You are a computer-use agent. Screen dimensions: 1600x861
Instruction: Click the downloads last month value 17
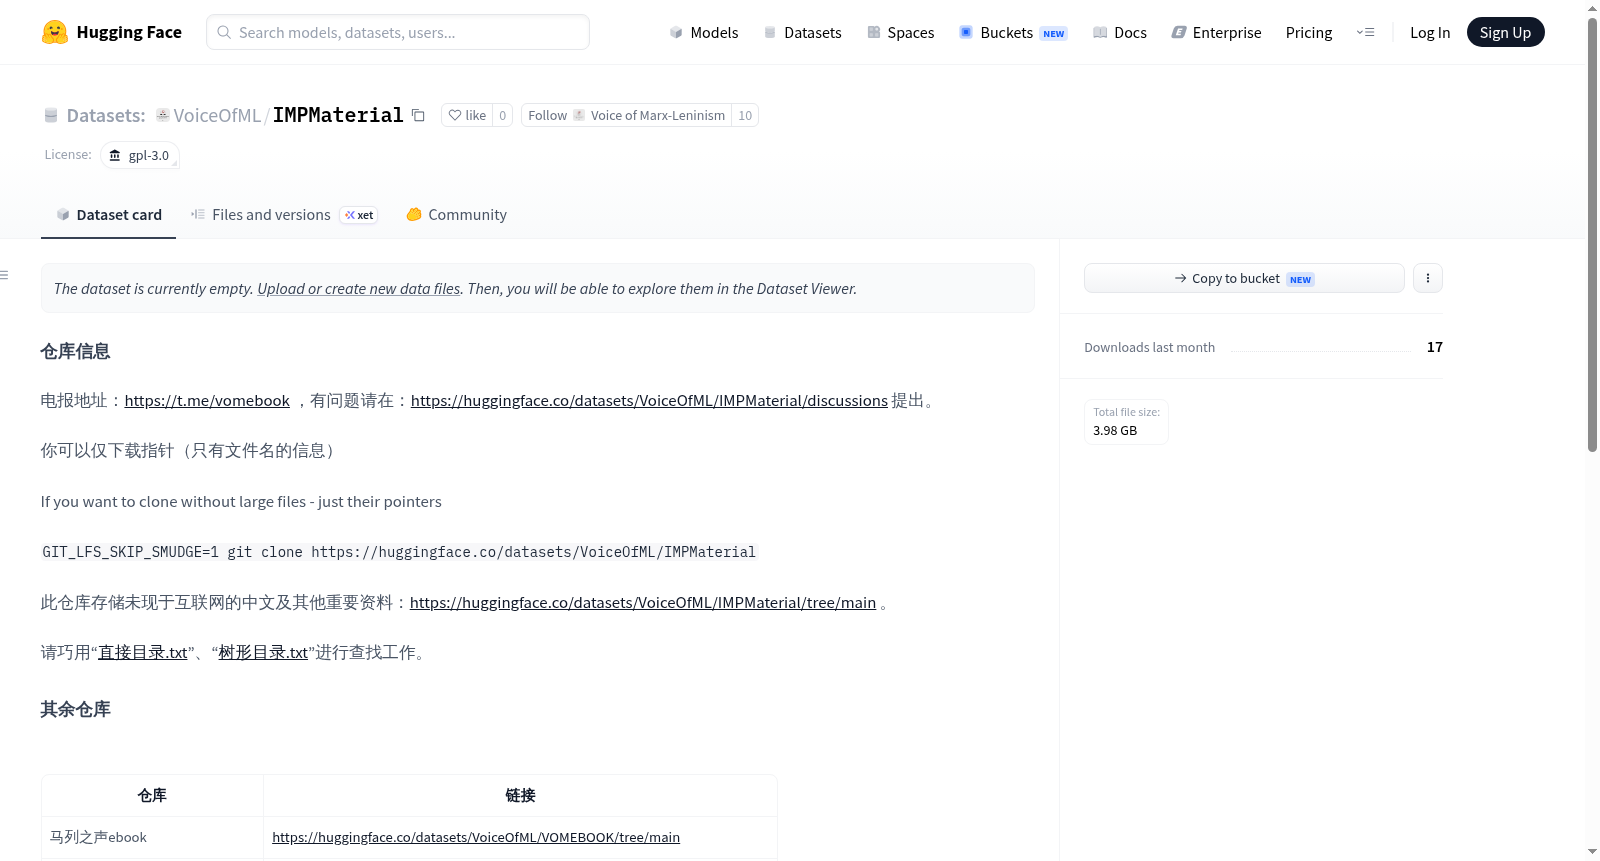pos(1435,347)
